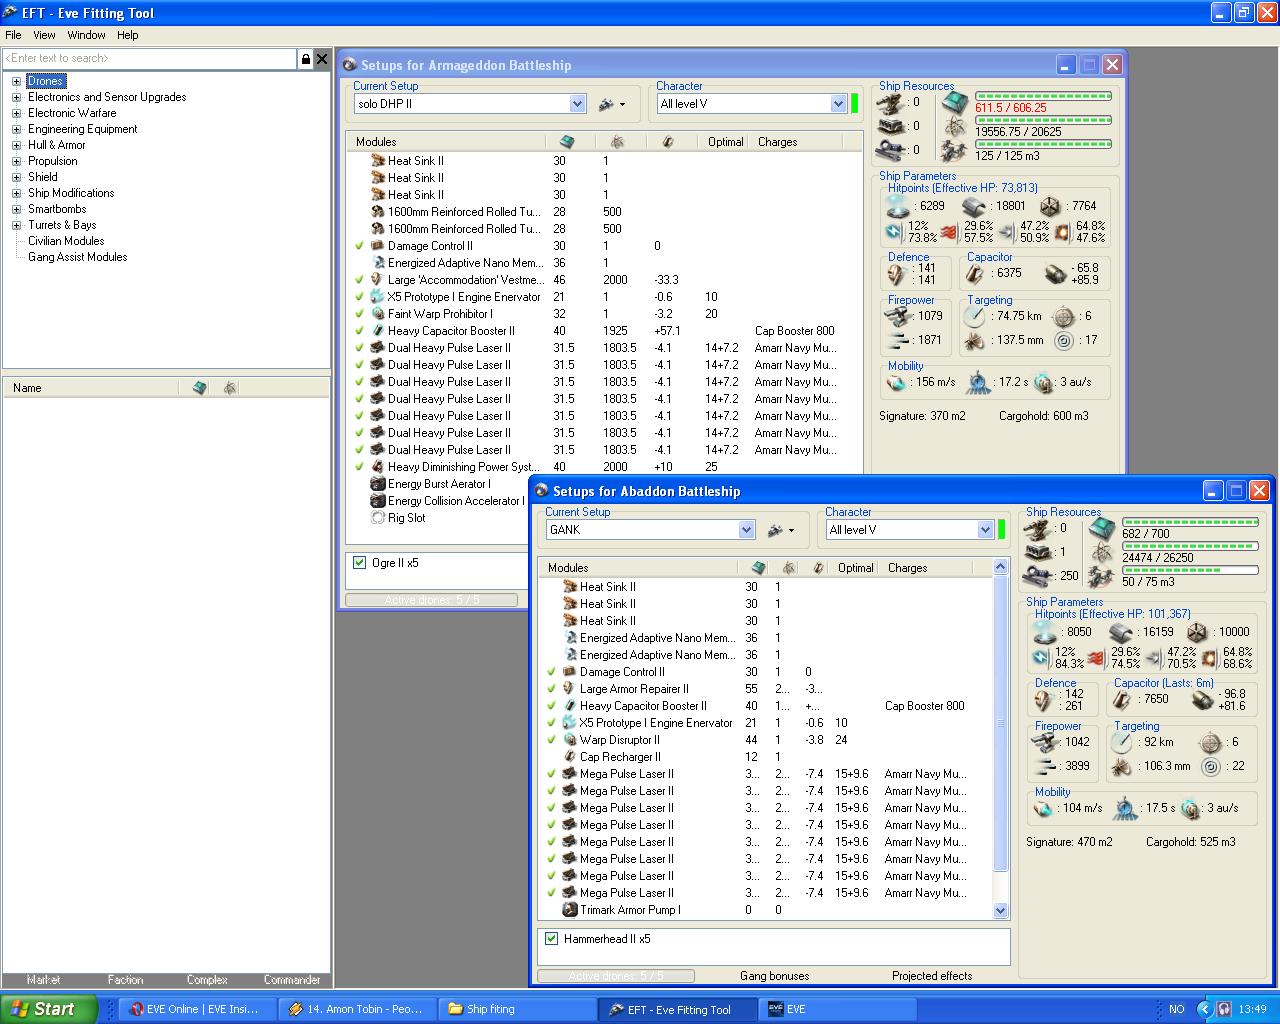Click the CPU column header icon in Armageddon modules
Viewport: 1280px width, 1024px height.
pos(567,142)
